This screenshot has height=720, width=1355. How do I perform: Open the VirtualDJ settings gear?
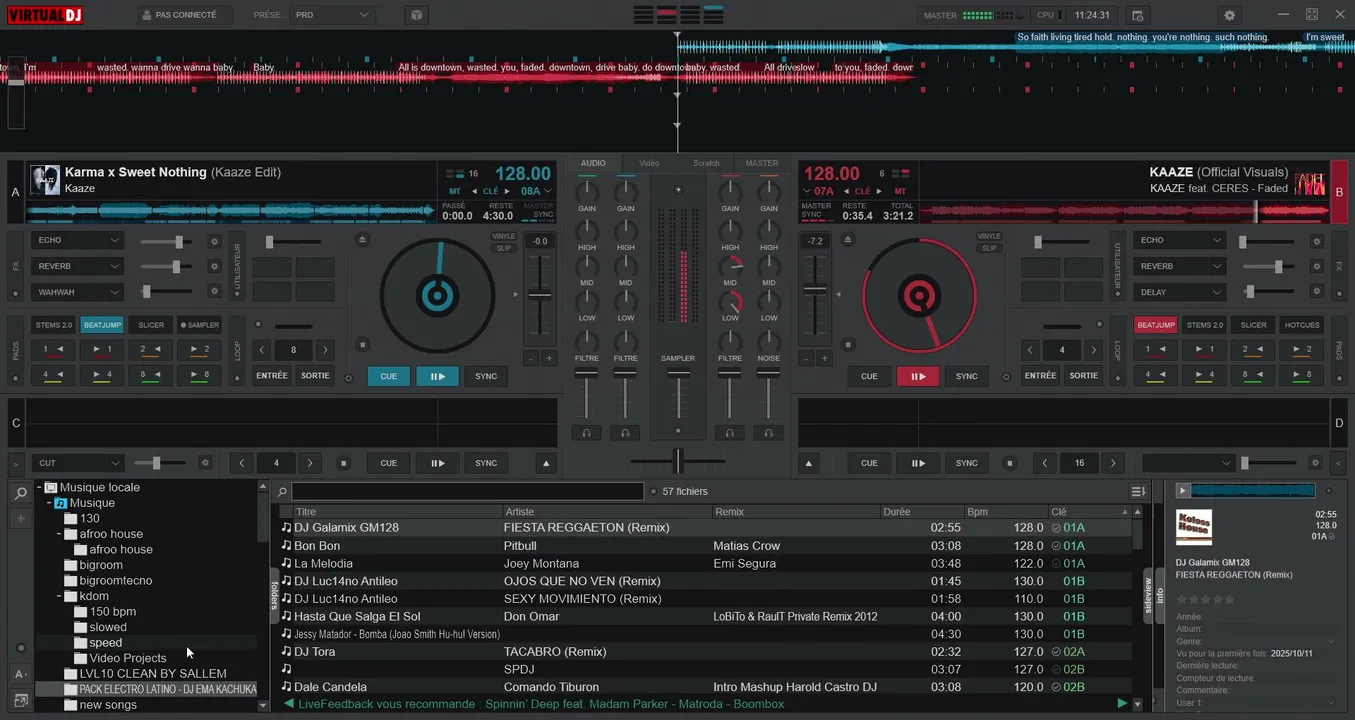click(x=1229, y=15)
